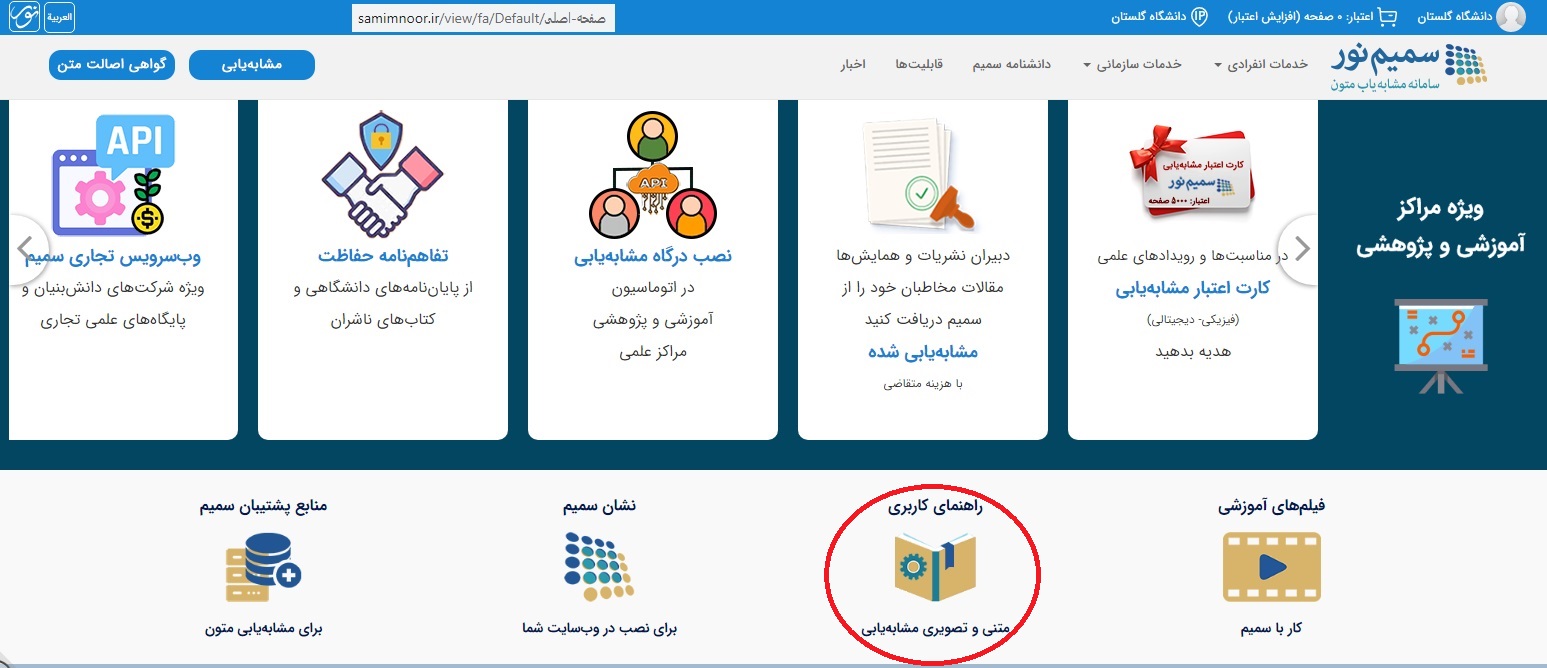Click برای نصب در وب‌سایت شما caption
This screenshot has width=1547, height=668.
(x=599, y=630)
